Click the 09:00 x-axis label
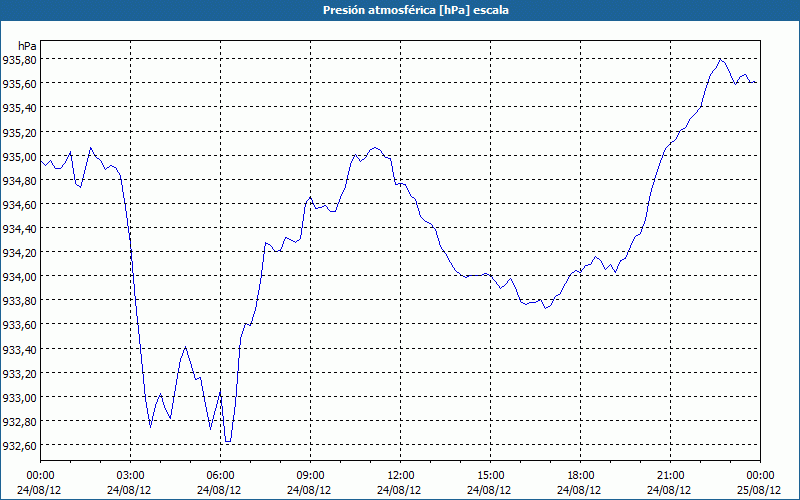This screenshot has height=500, width=800. click(x=310, y=476)
